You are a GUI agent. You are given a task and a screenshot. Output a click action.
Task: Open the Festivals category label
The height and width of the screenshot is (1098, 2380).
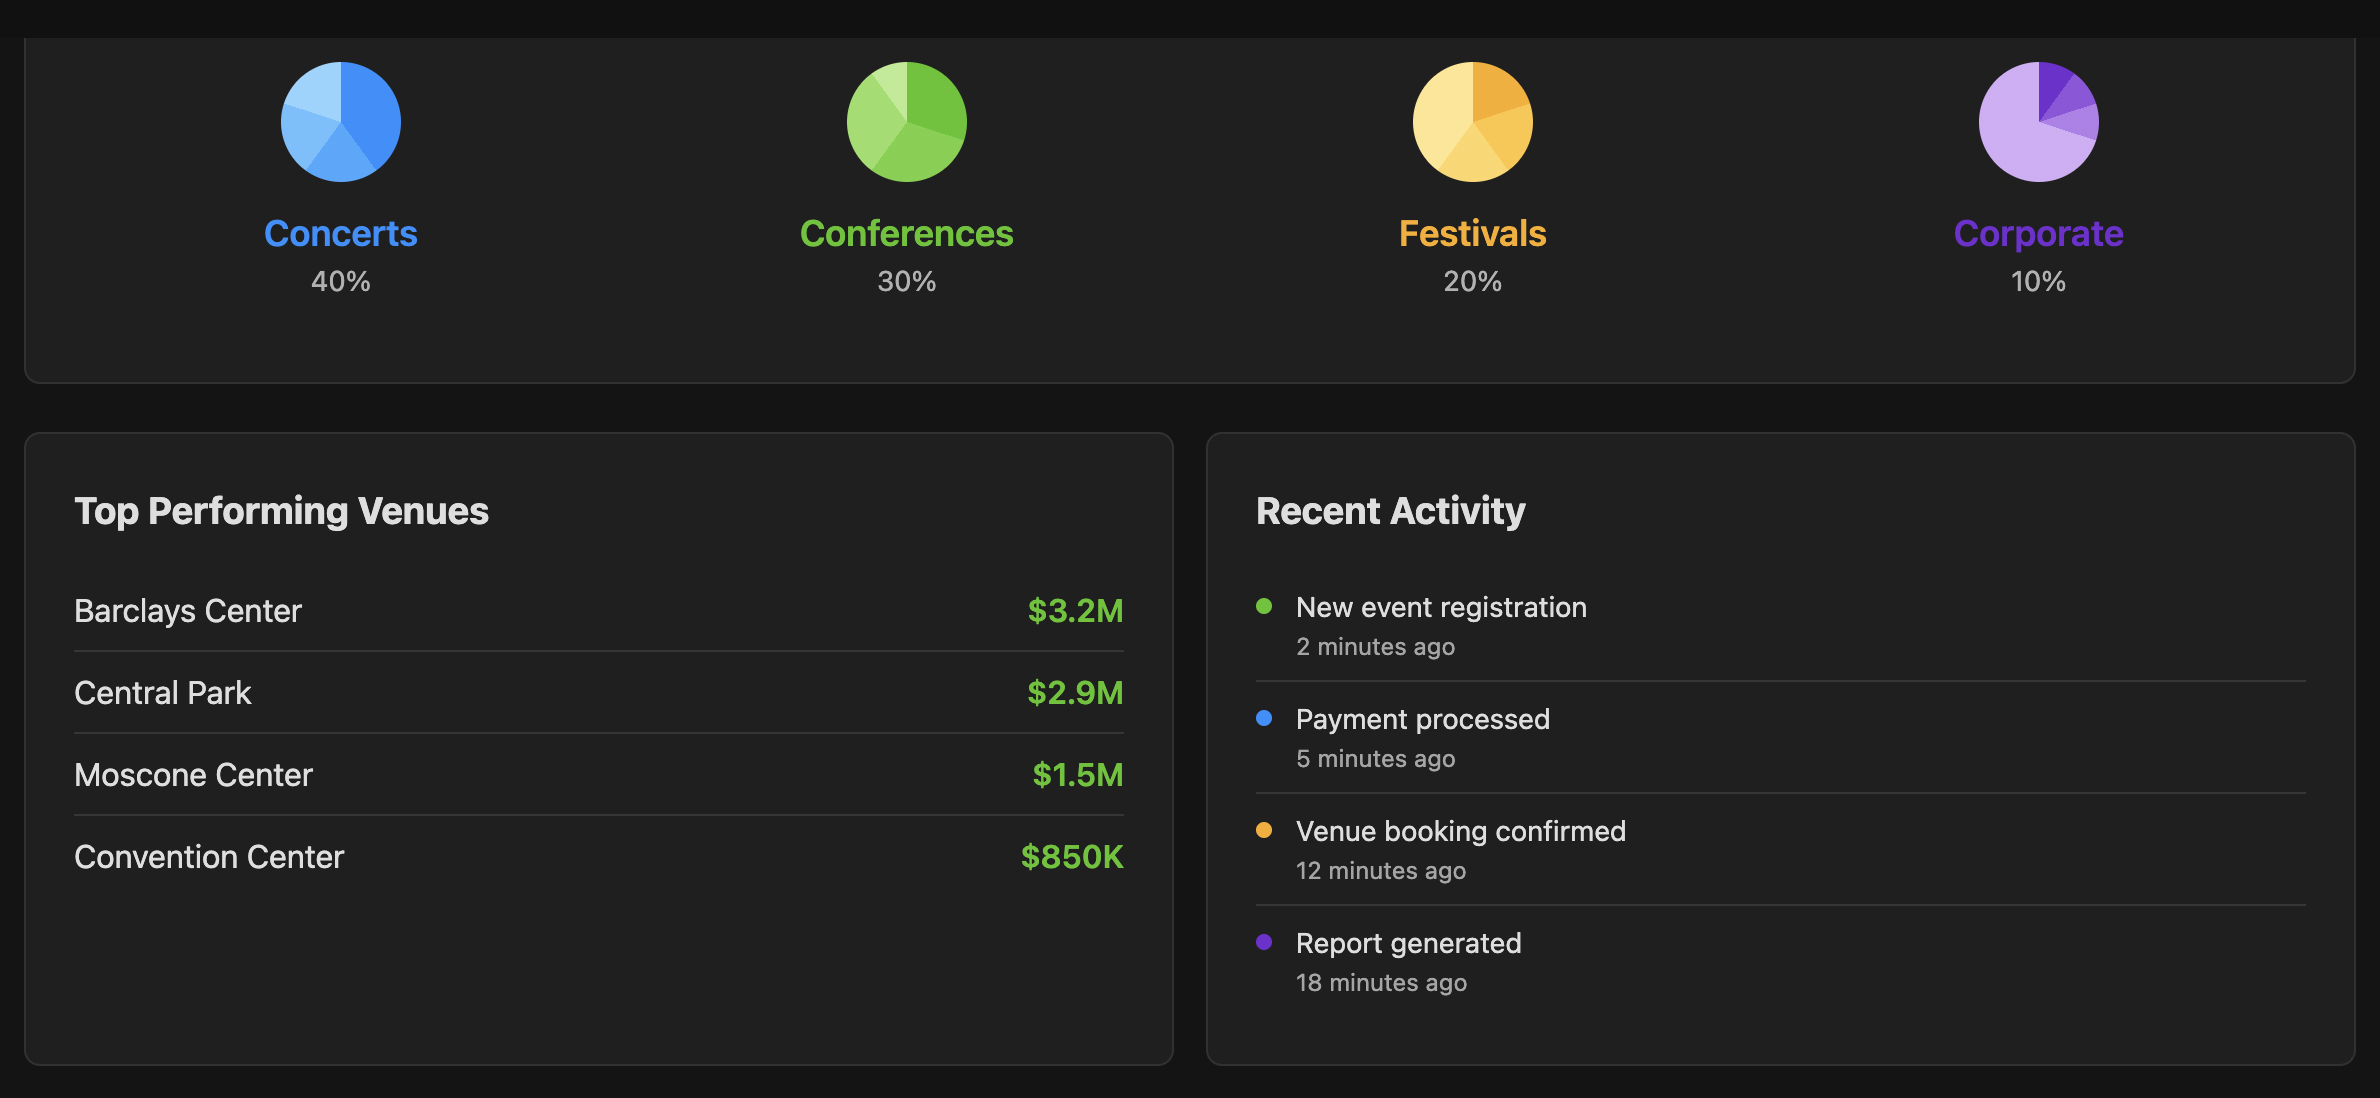(1473, 233)
